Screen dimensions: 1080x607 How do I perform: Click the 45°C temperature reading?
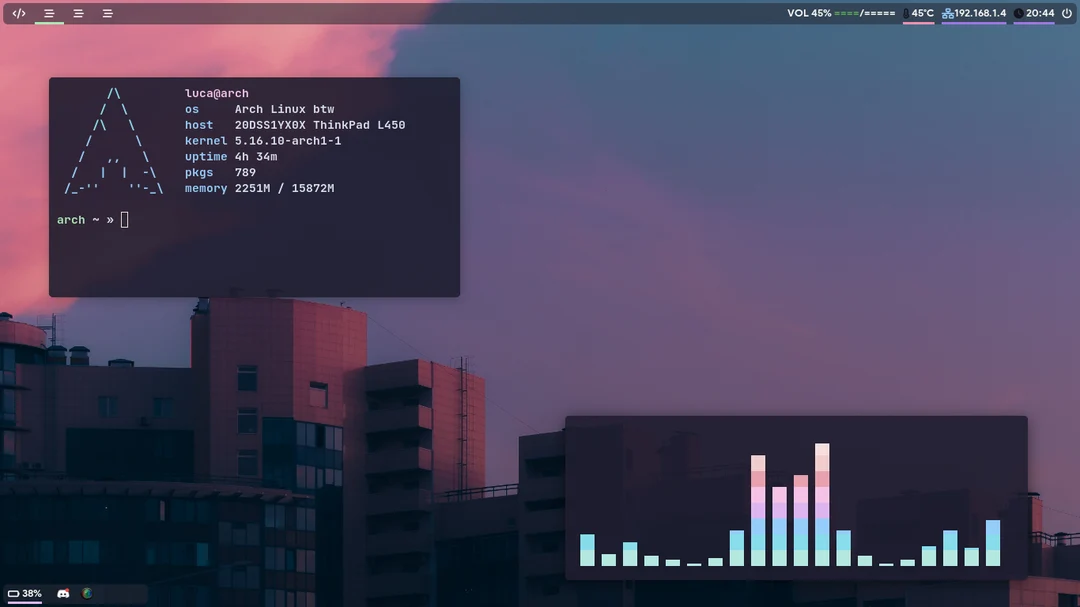(921, 13)
